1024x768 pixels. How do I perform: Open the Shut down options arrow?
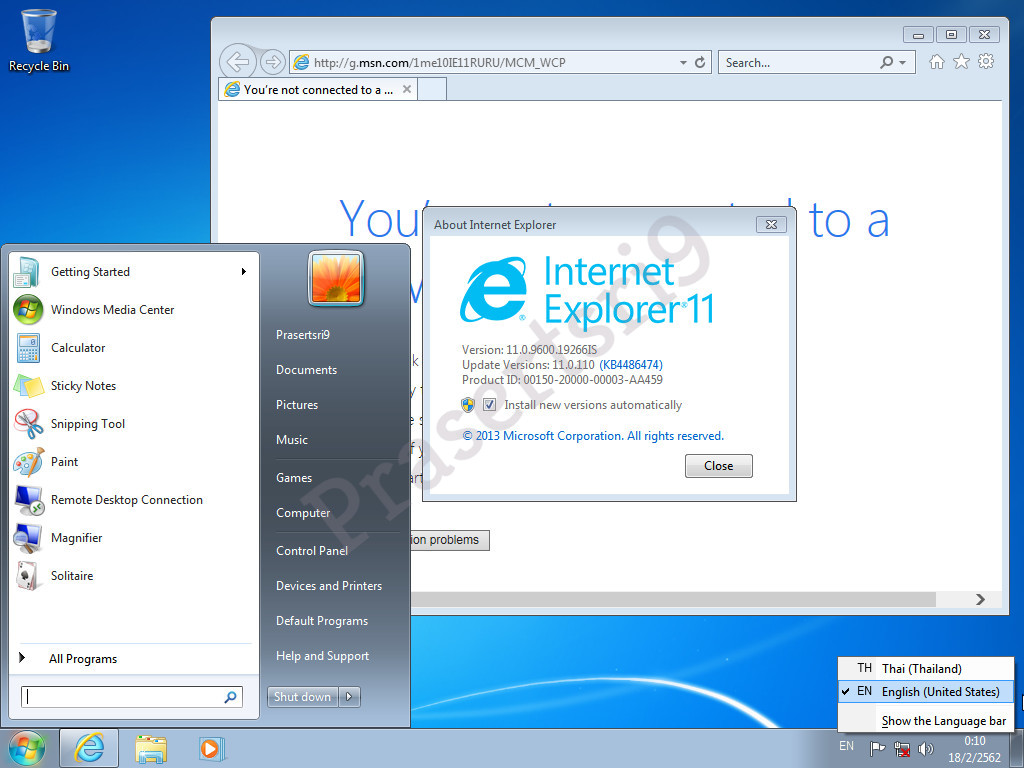coord(349,697)
